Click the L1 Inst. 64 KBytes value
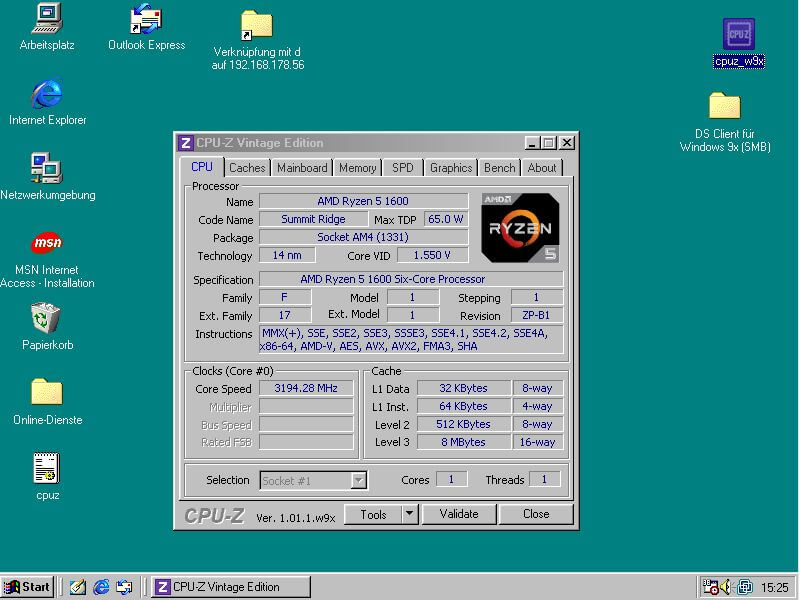Viewport: 800px width, 600px height. 464,406
